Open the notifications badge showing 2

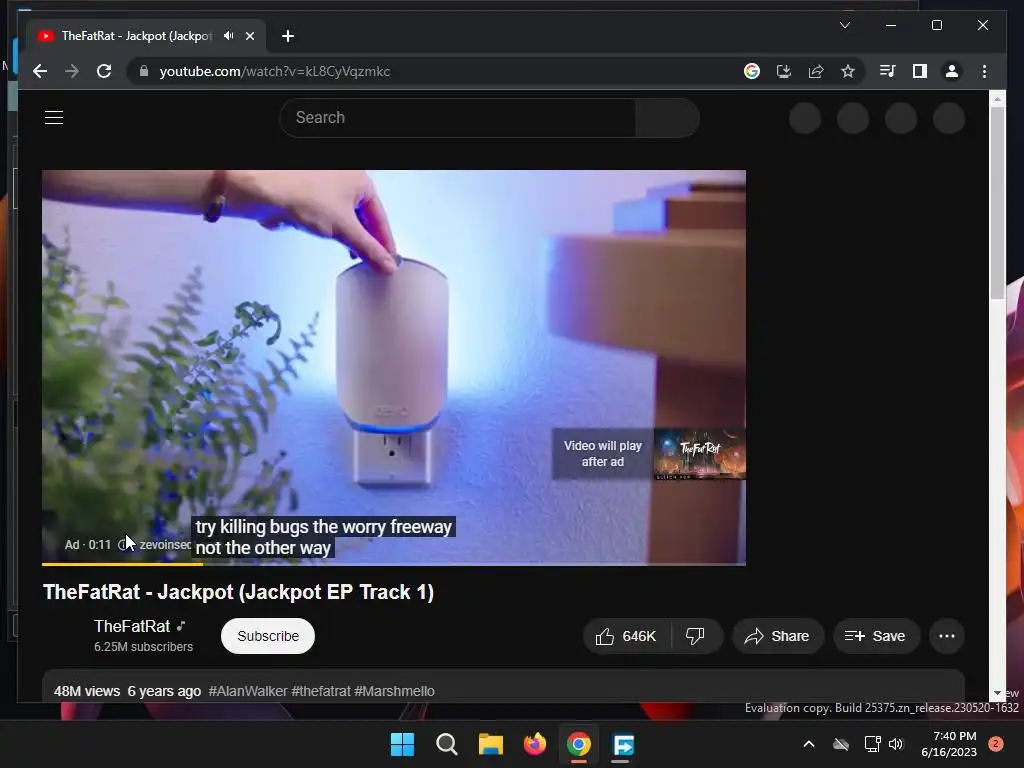(x=996, y=744)
